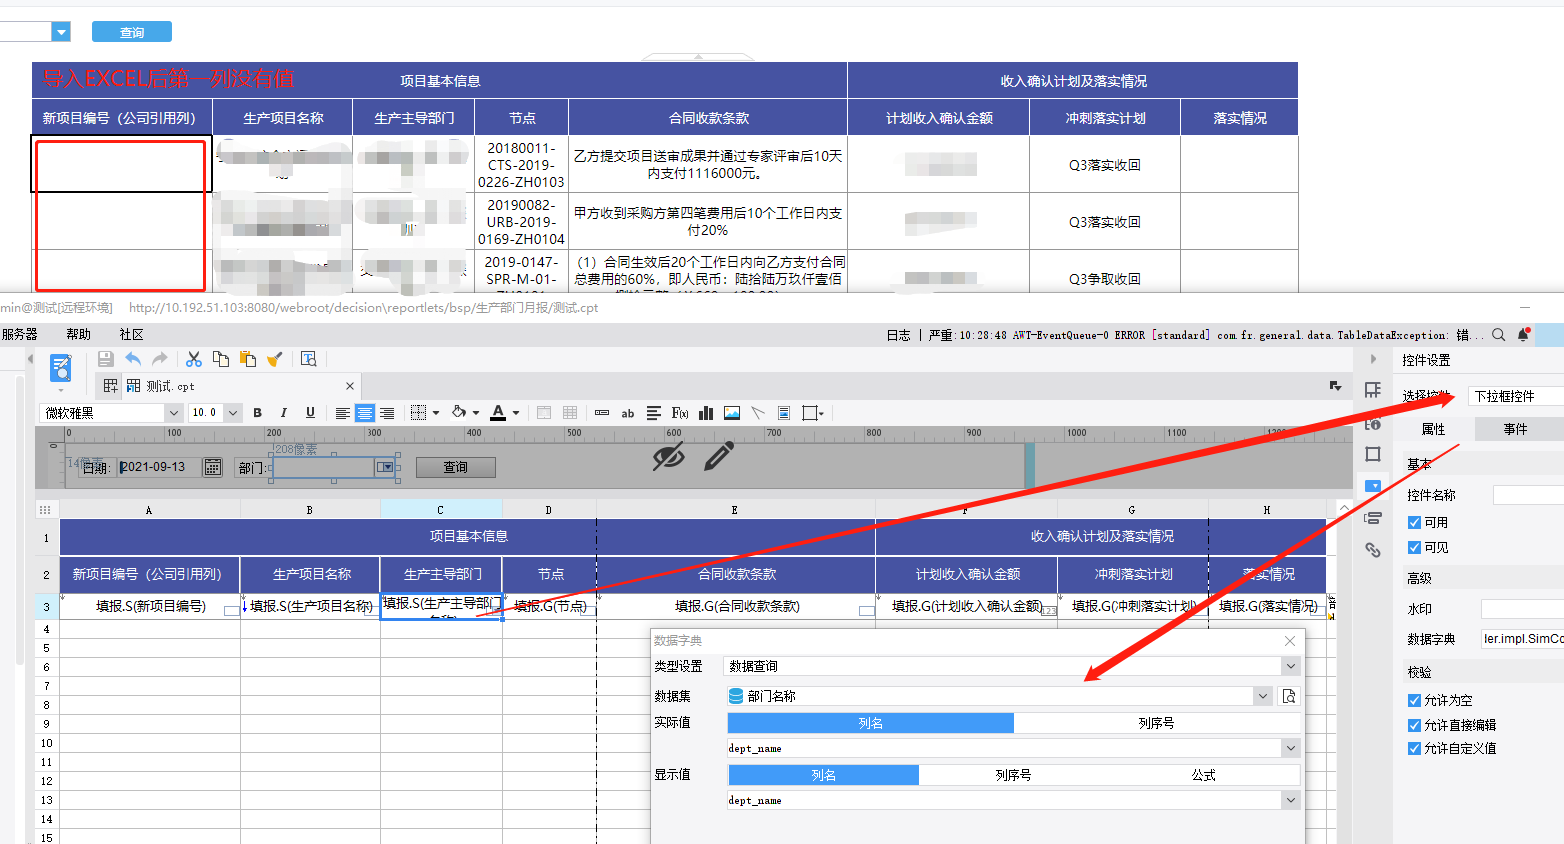Click the pencil edit icon on the parameter pane

(x=719, y=456)
